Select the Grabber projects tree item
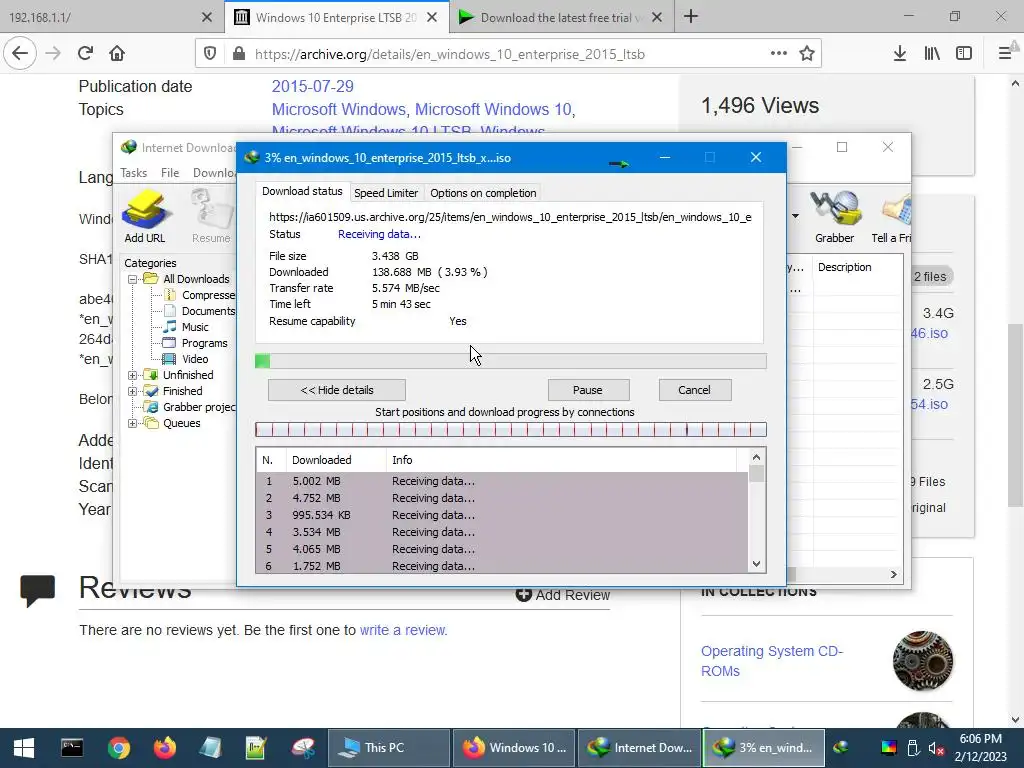 (x=199, y=407)
